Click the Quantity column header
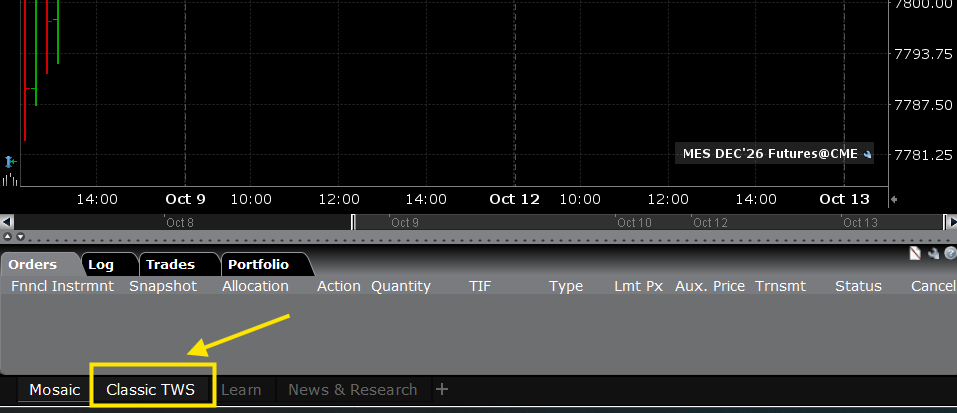 (x=401, y=286)
